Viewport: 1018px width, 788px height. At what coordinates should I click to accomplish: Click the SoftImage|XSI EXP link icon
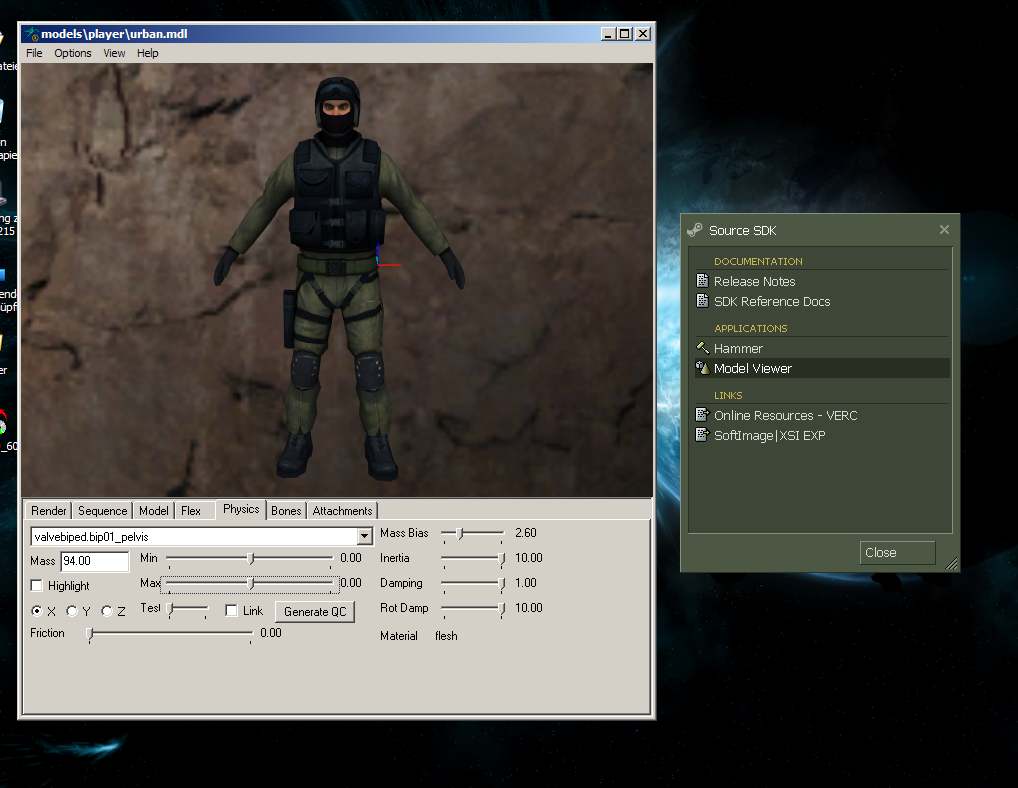coord(702,434)
